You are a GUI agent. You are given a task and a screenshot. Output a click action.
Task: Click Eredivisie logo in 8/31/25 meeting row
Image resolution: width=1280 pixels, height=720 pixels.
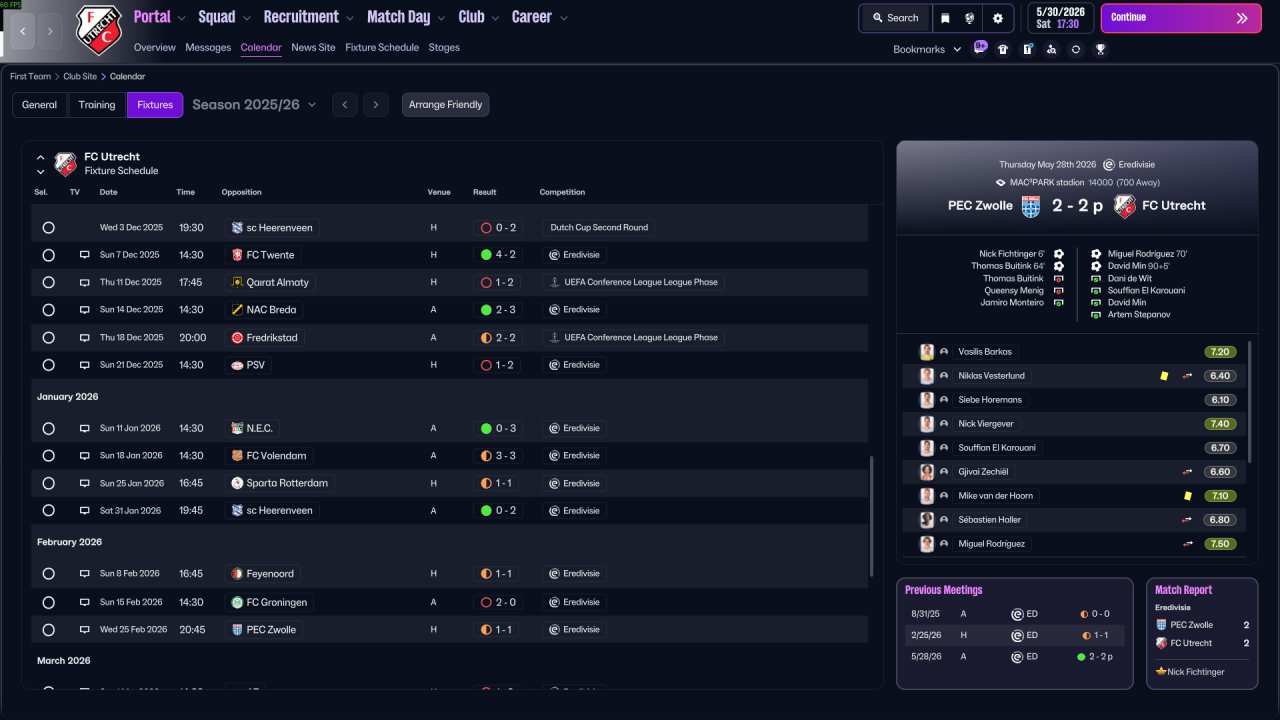pyautogui.click(x=1017, y=614)
